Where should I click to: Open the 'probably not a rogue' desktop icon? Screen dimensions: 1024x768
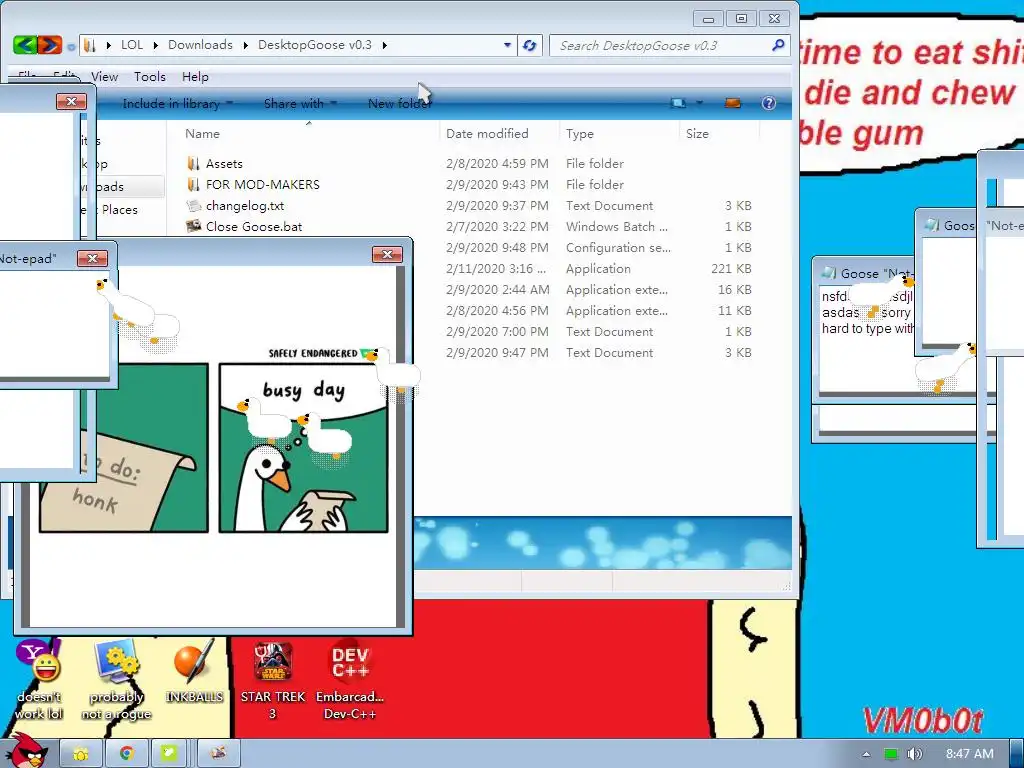pyautogui.click(x=116, y=679)
